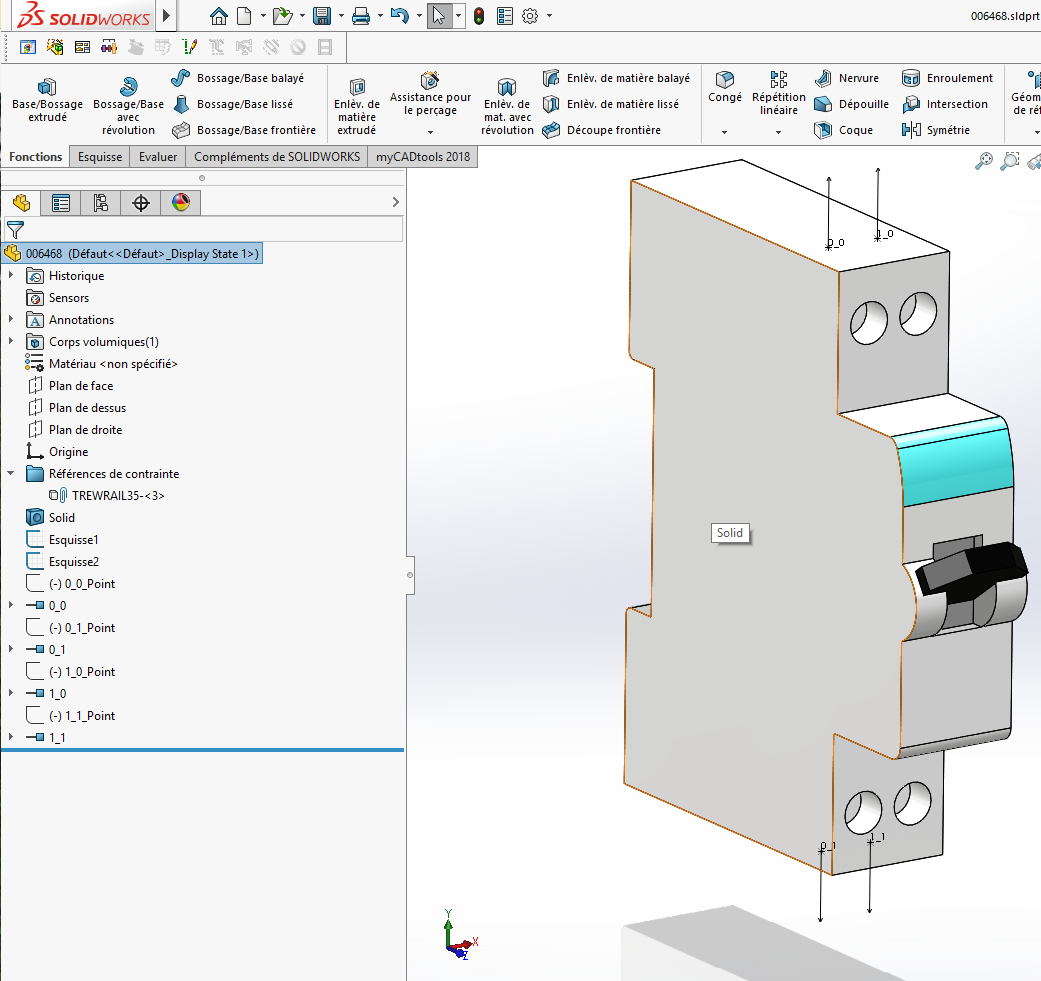
Task: Open the Options gear icon
Action: pyautogui.click(x=530, y=16)
